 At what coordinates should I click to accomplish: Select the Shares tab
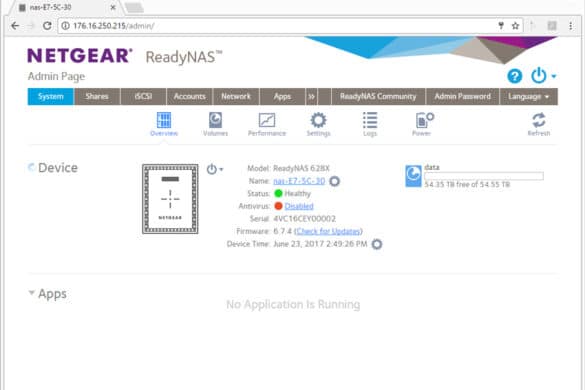click(97, 96)
